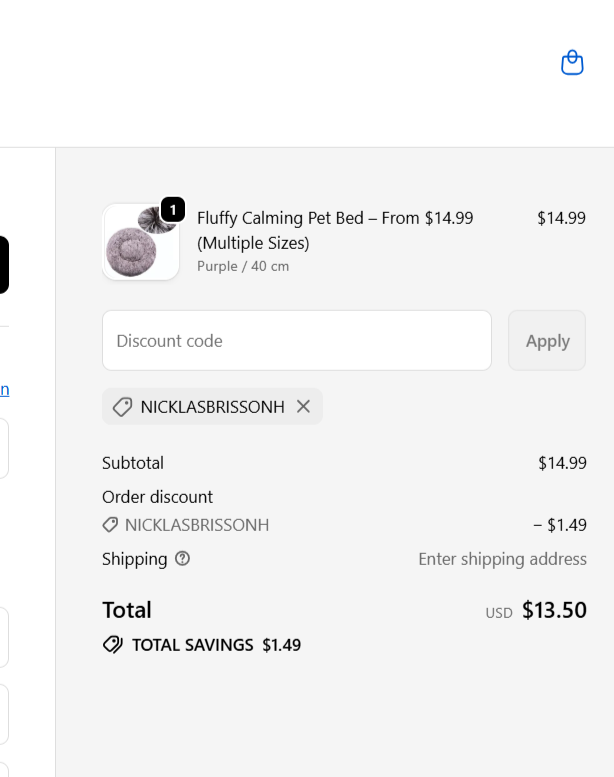This screenshot has width=614, height=777.
Task: Click the Order discount label
Action: [157, 497]
